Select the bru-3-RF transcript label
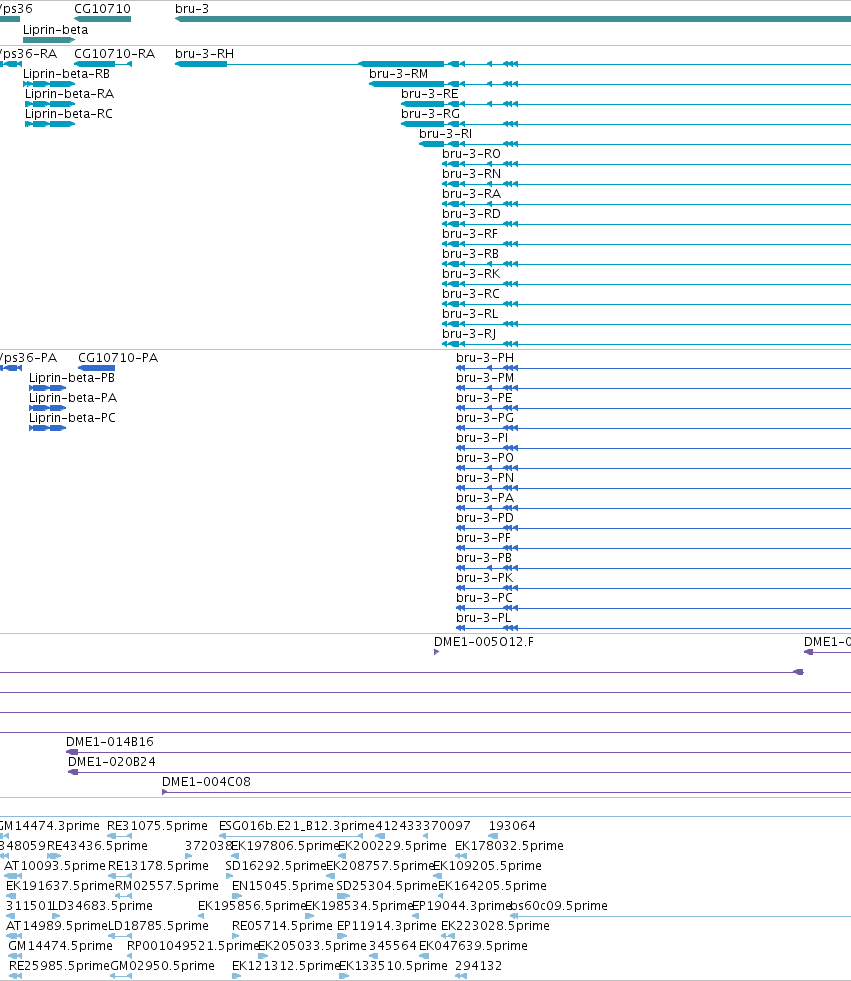The width and height of the screenshot is (851, 981). pyautogui.click(x=471, y=234)
